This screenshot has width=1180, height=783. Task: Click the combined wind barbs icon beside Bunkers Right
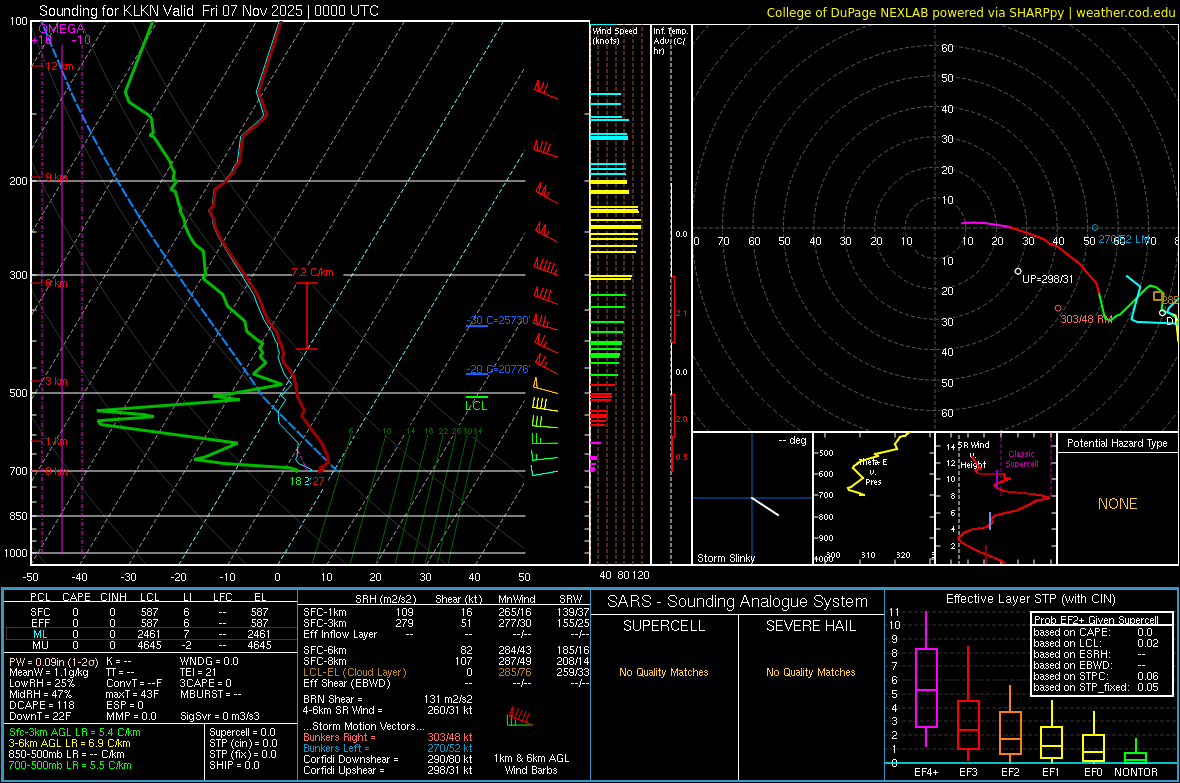click(519, 717)
